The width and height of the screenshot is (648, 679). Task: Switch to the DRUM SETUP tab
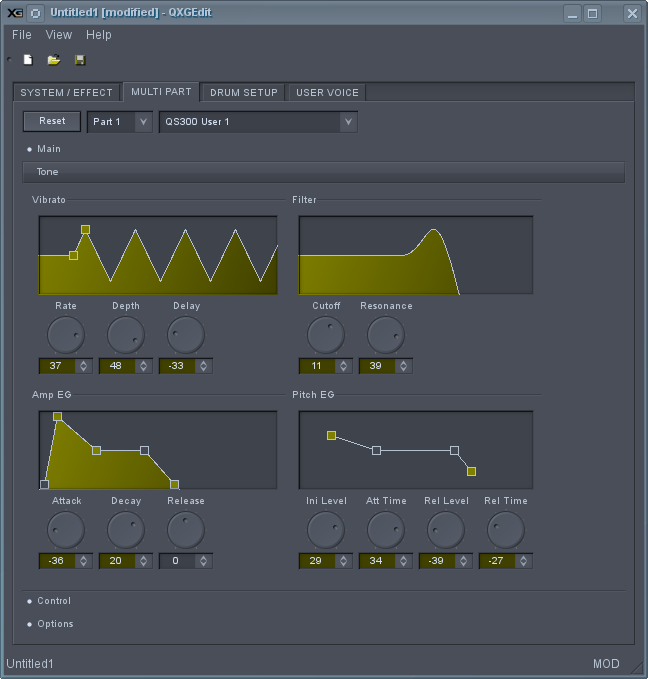243,93
